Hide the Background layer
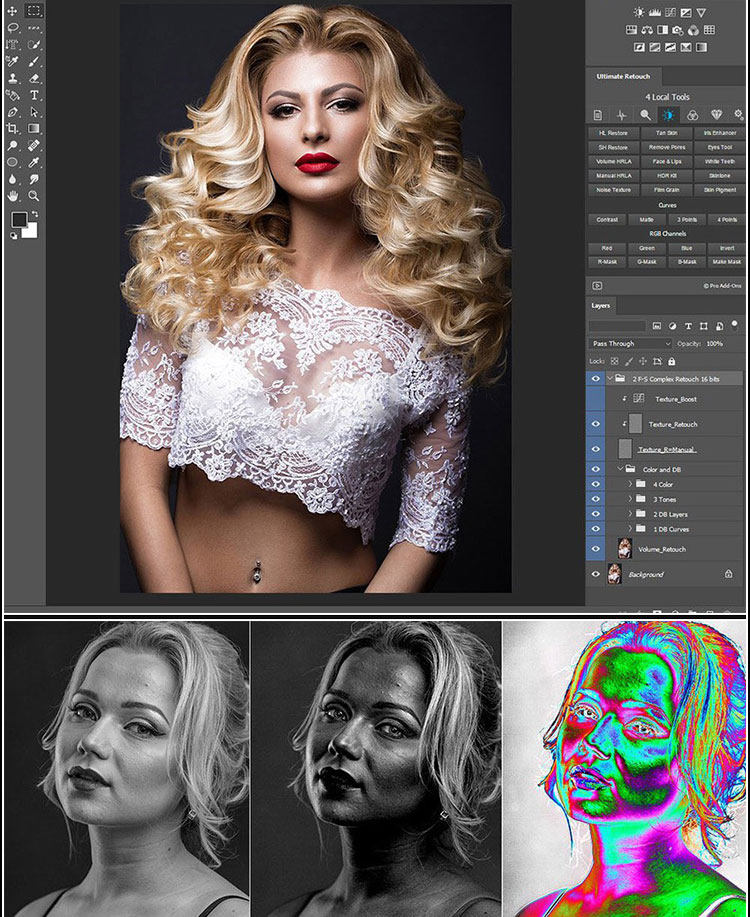The height and width of the screenshot is (917, 750). (x=596, y=574)
